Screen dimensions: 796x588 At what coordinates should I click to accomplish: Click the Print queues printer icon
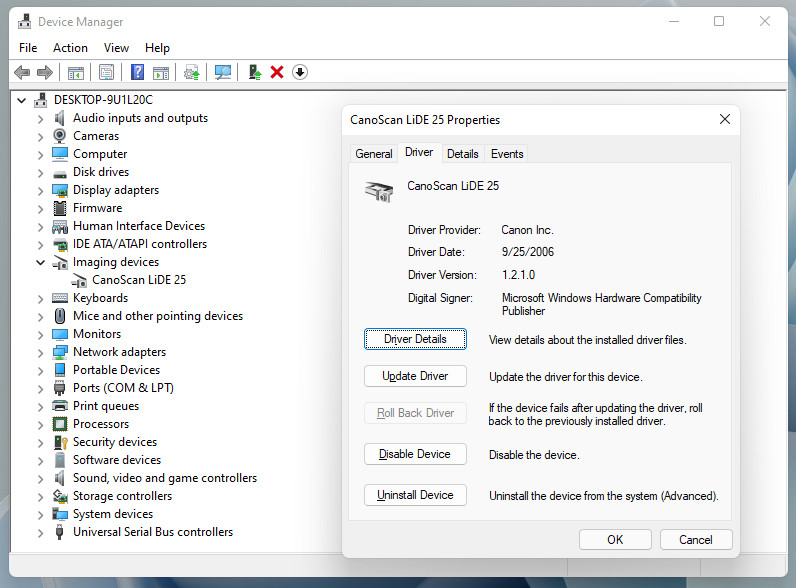point(60,406)
